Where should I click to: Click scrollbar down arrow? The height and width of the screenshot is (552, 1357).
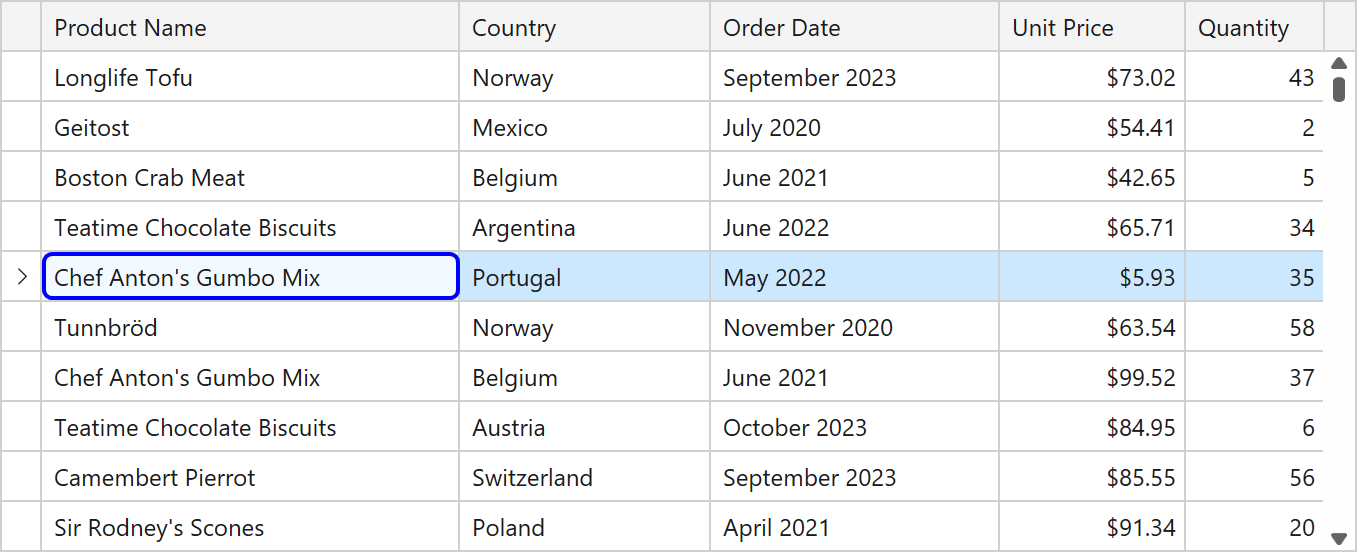[x=1339, y=538]
